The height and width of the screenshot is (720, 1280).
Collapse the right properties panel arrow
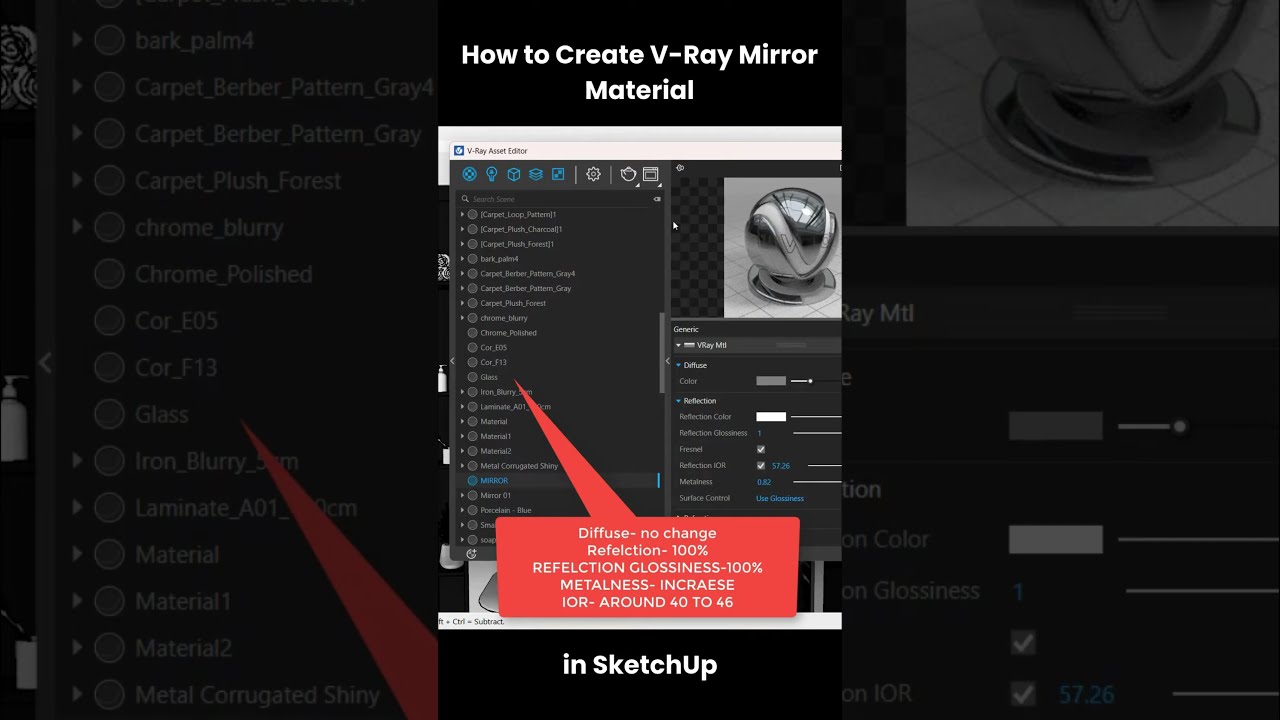point(668,361)
